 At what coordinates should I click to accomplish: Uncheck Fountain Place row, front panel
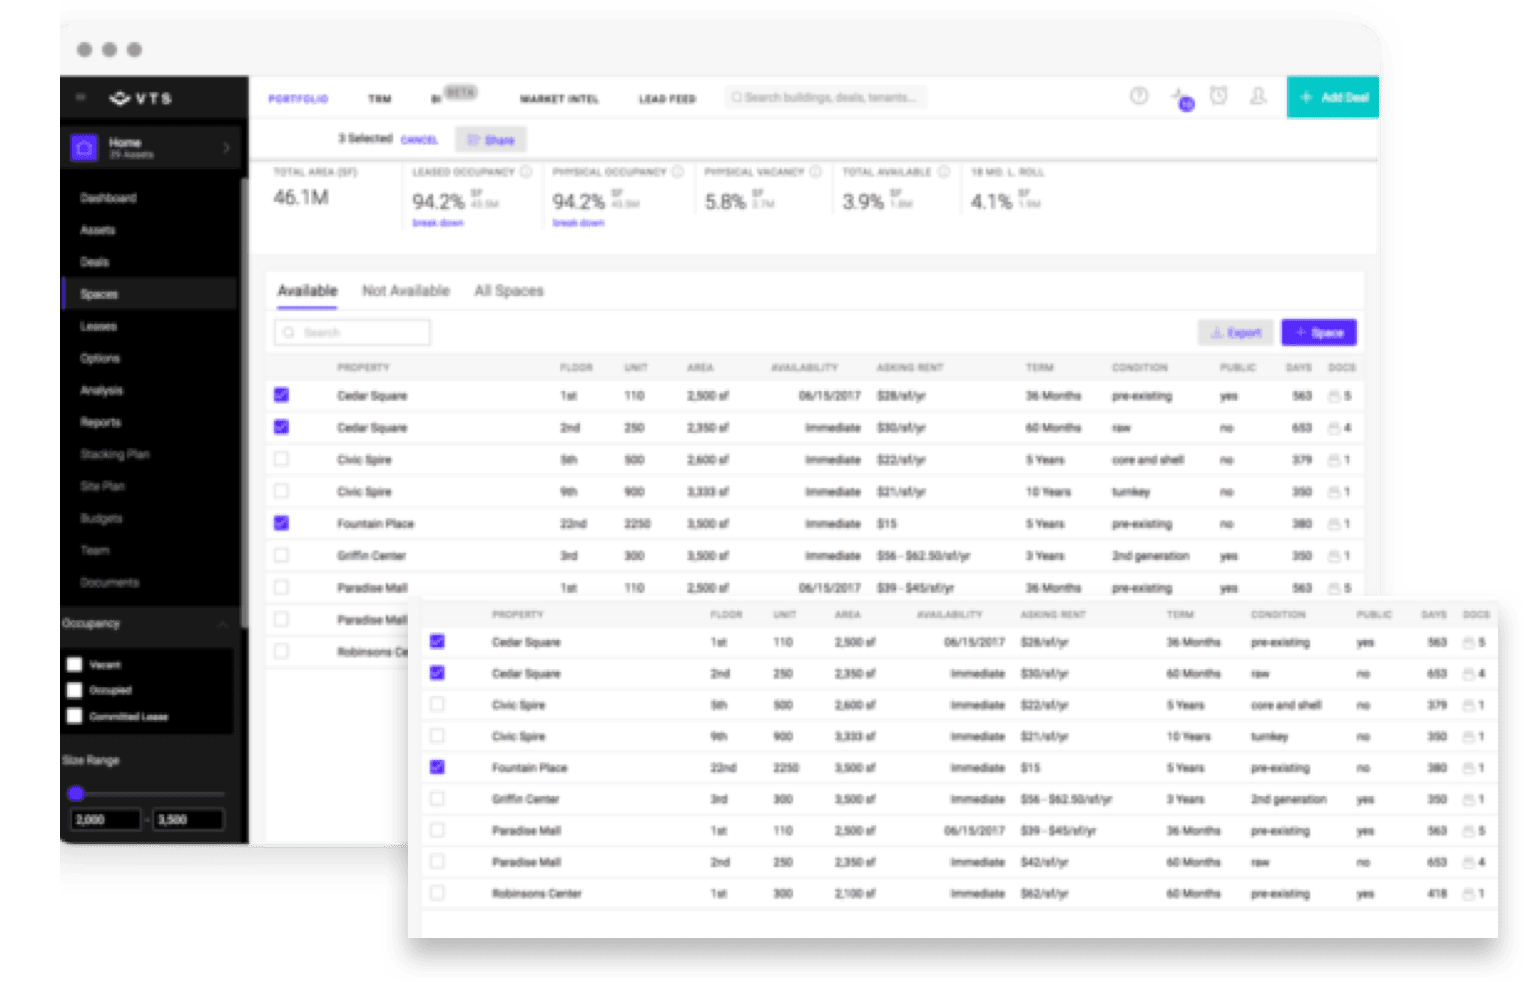pyautogui.click(x=437, y=767)
